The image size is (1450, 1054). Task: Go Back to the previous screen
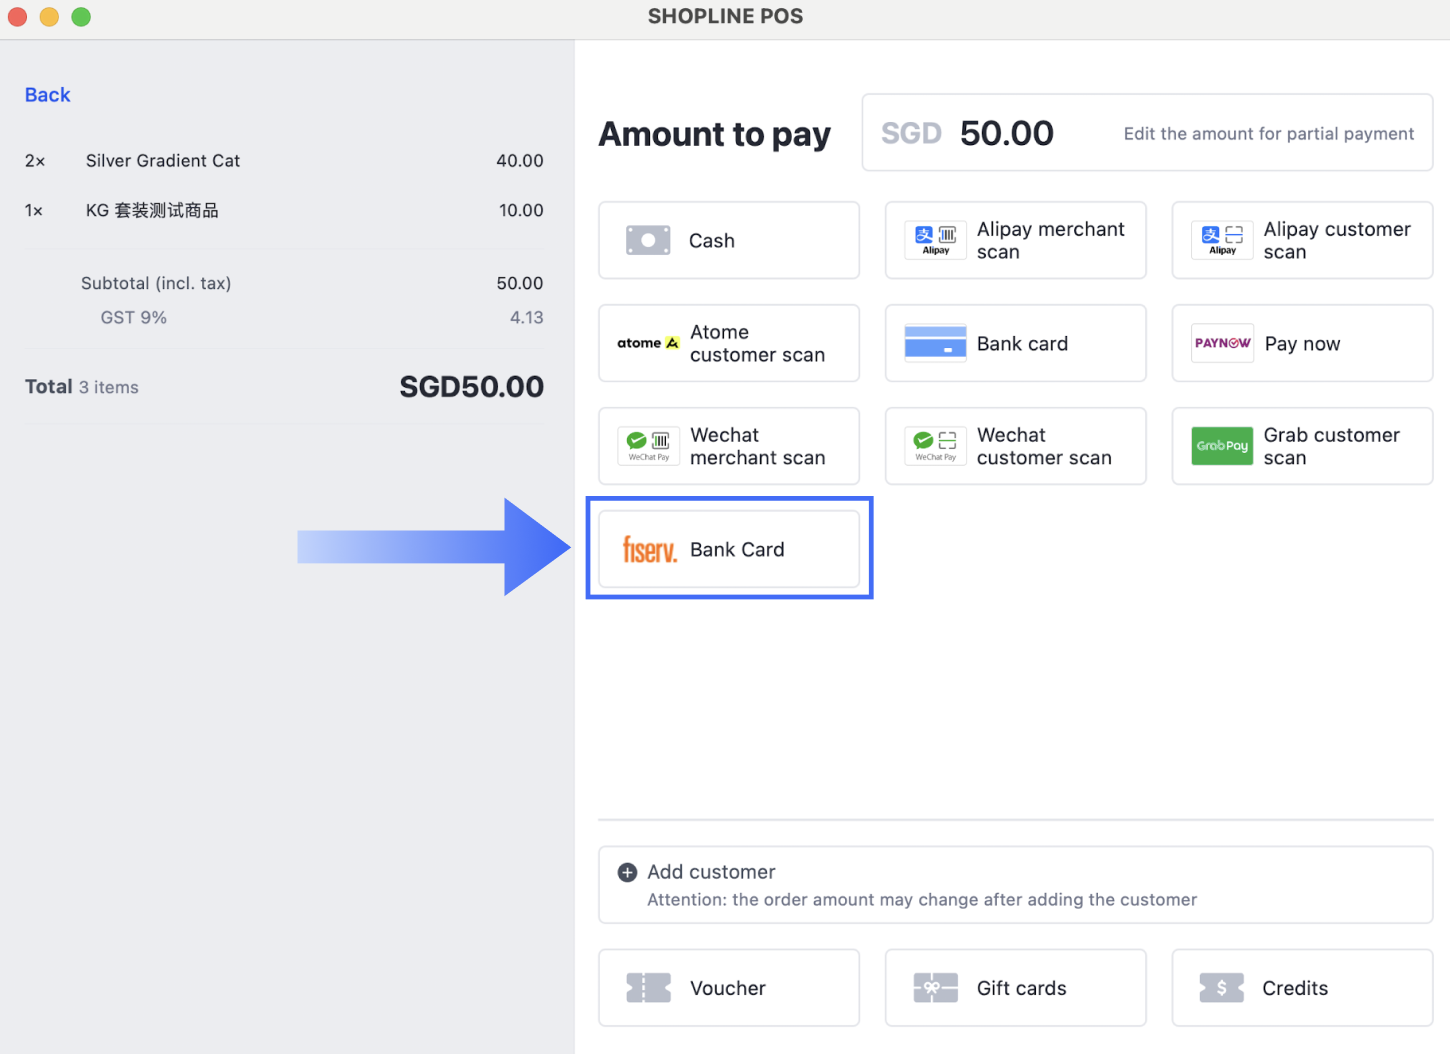tap(47, 94)
